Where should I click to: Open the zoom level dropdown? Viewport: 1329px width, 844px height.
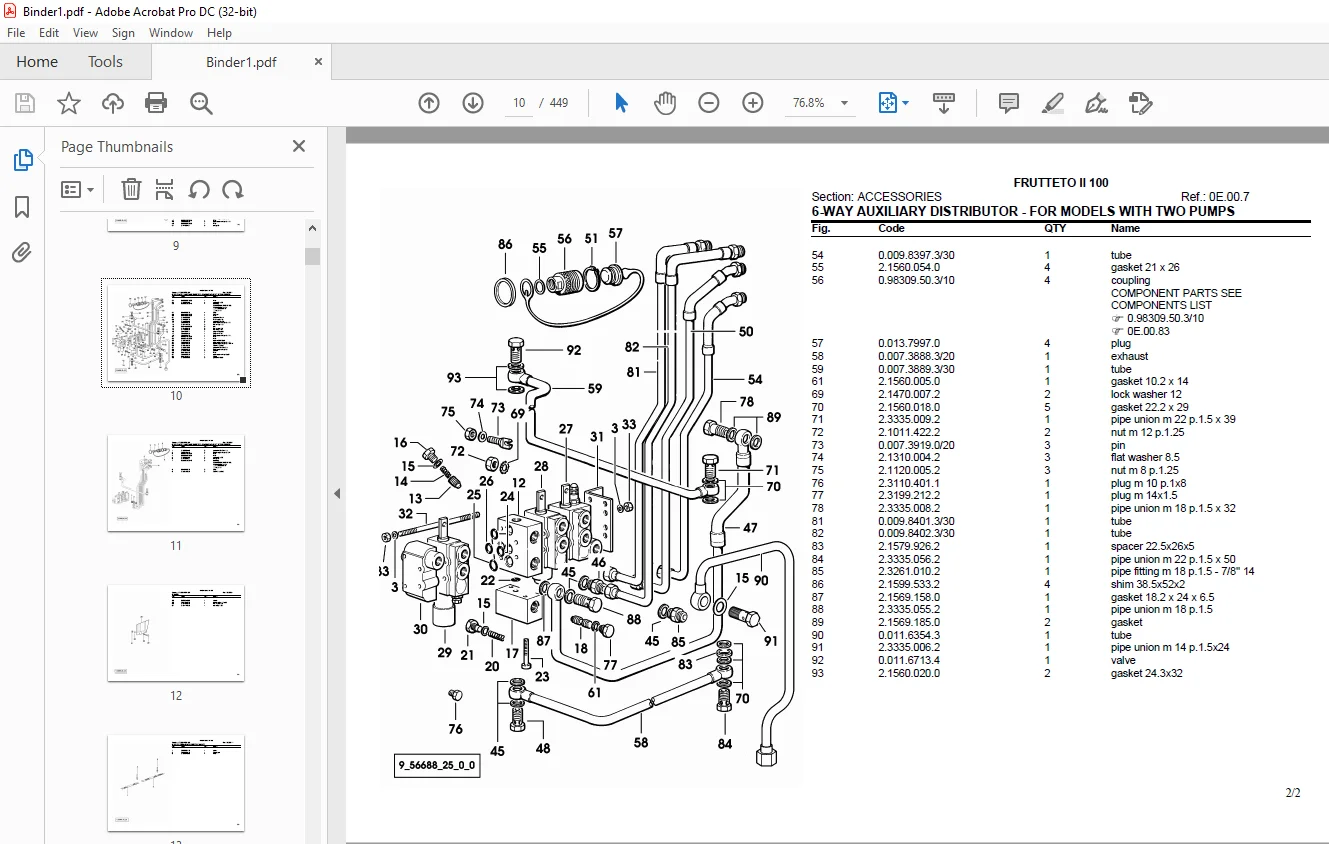(845, 103)
